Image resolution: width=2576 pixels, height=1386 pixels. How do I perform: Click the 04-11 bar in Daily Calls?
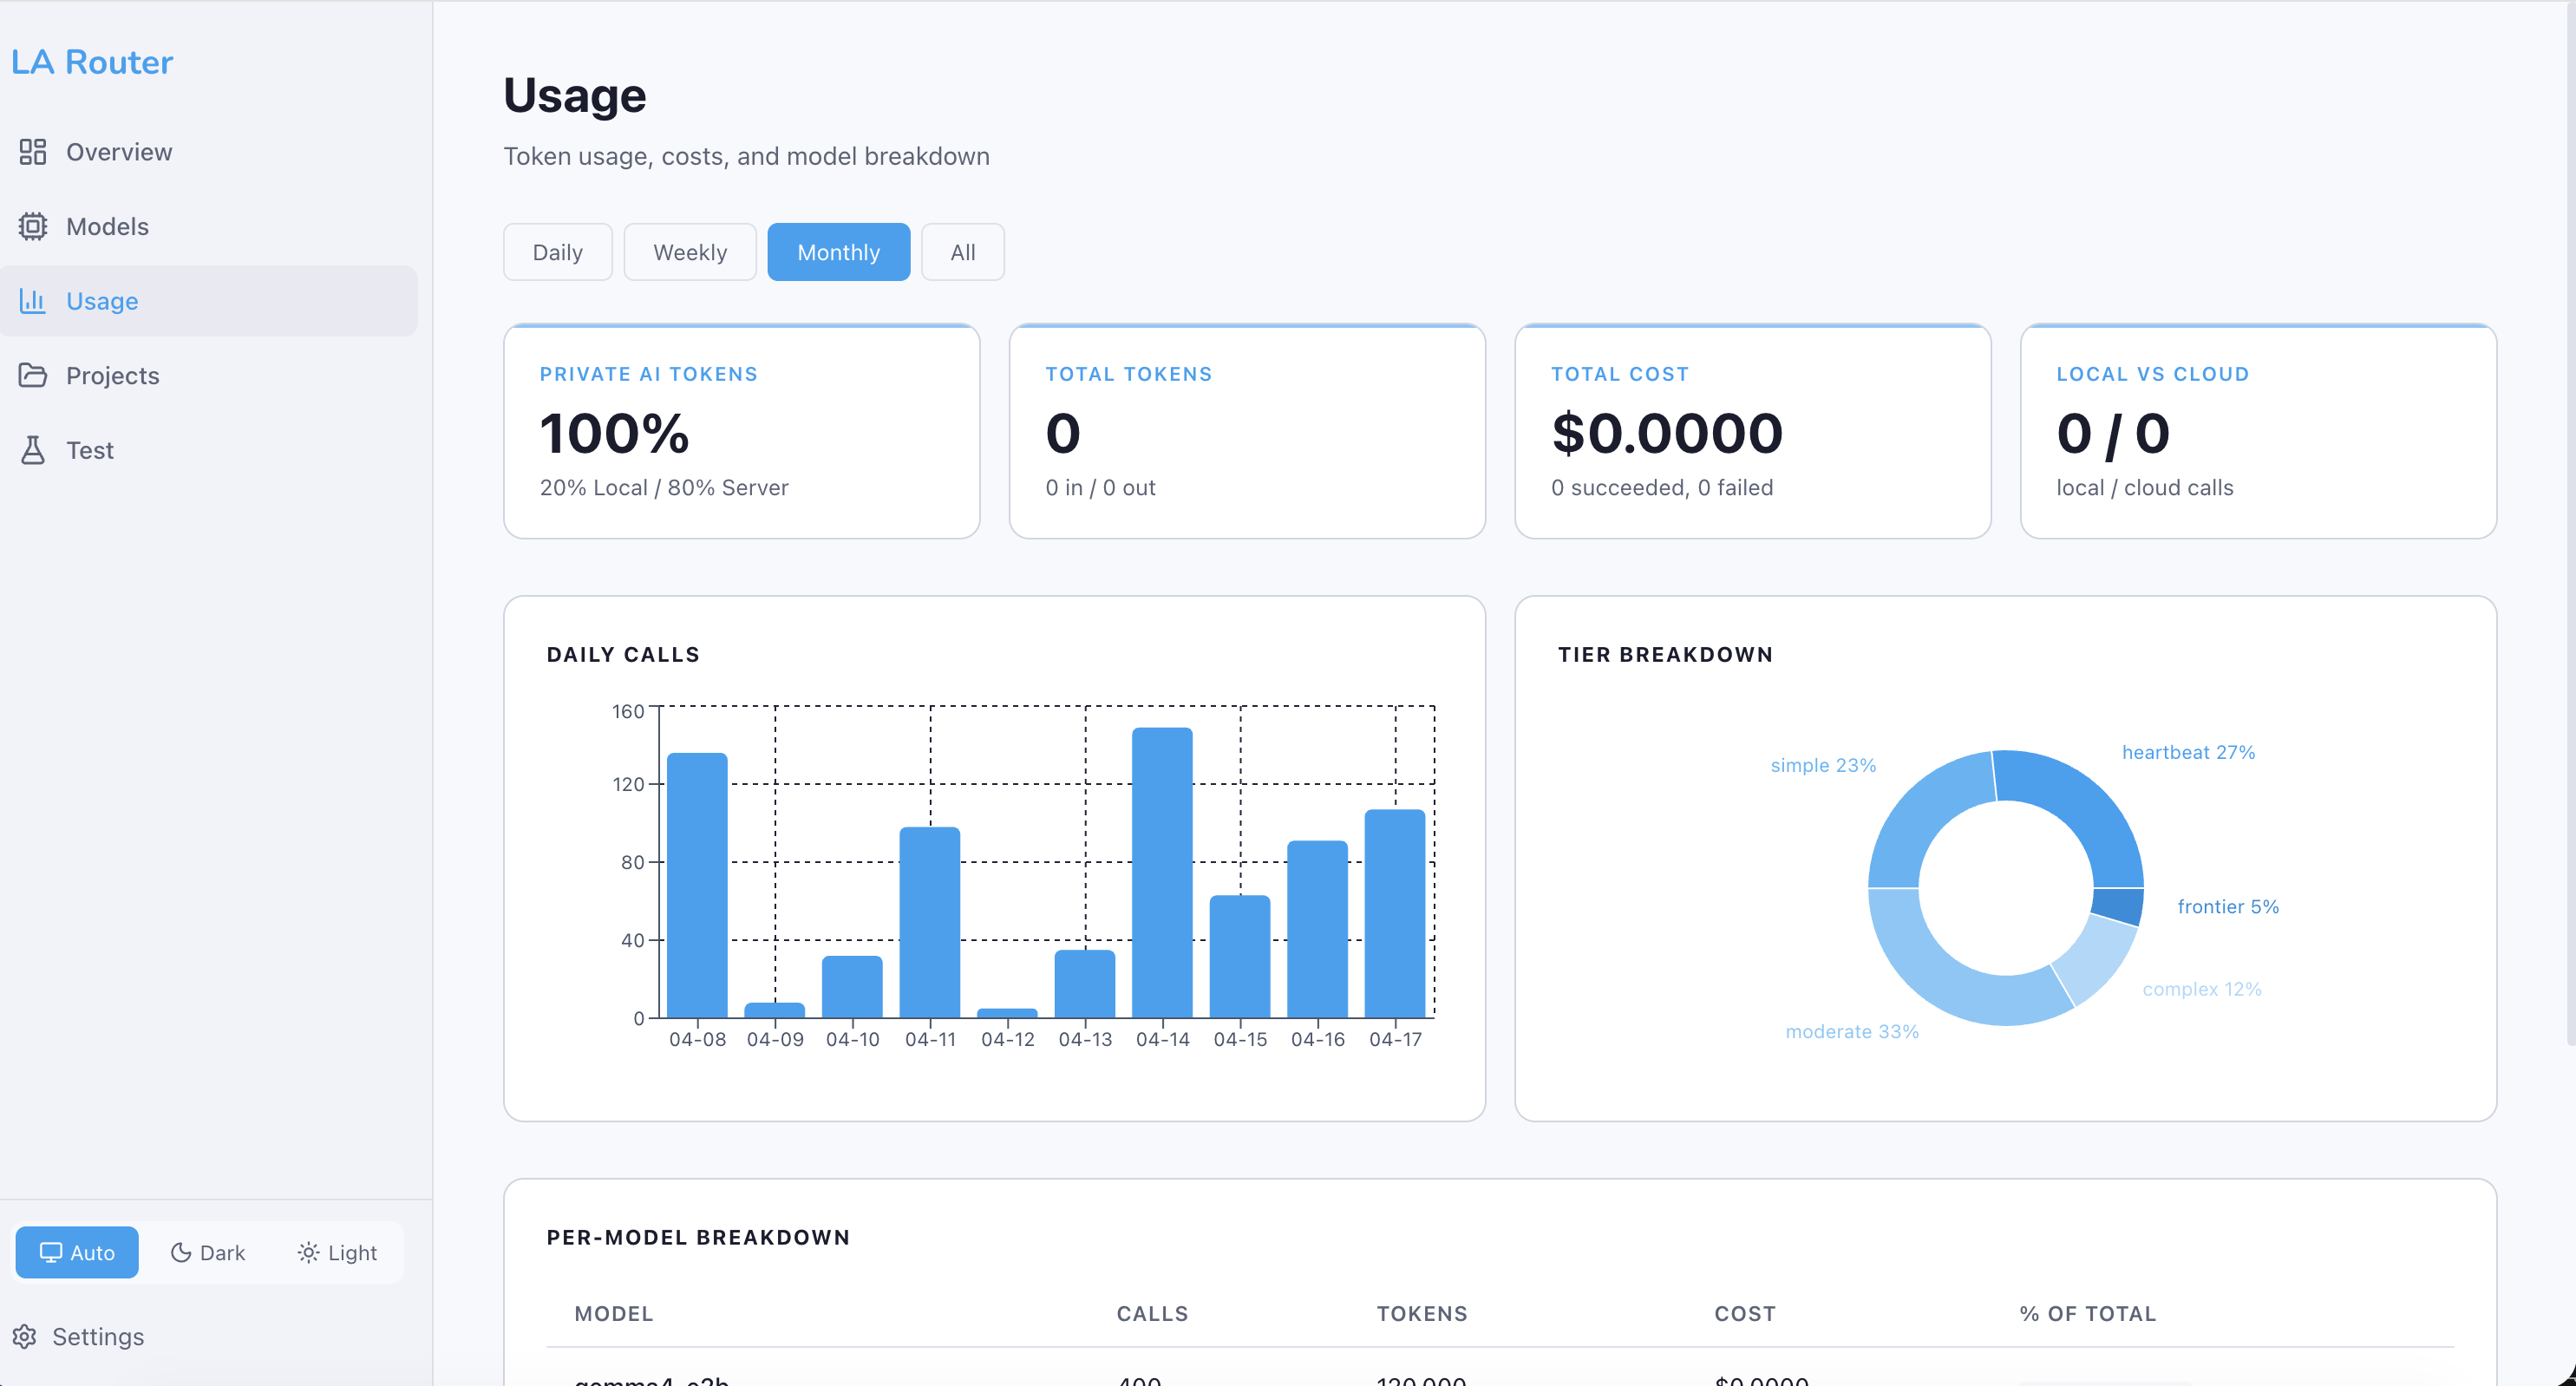click(930, 922)
